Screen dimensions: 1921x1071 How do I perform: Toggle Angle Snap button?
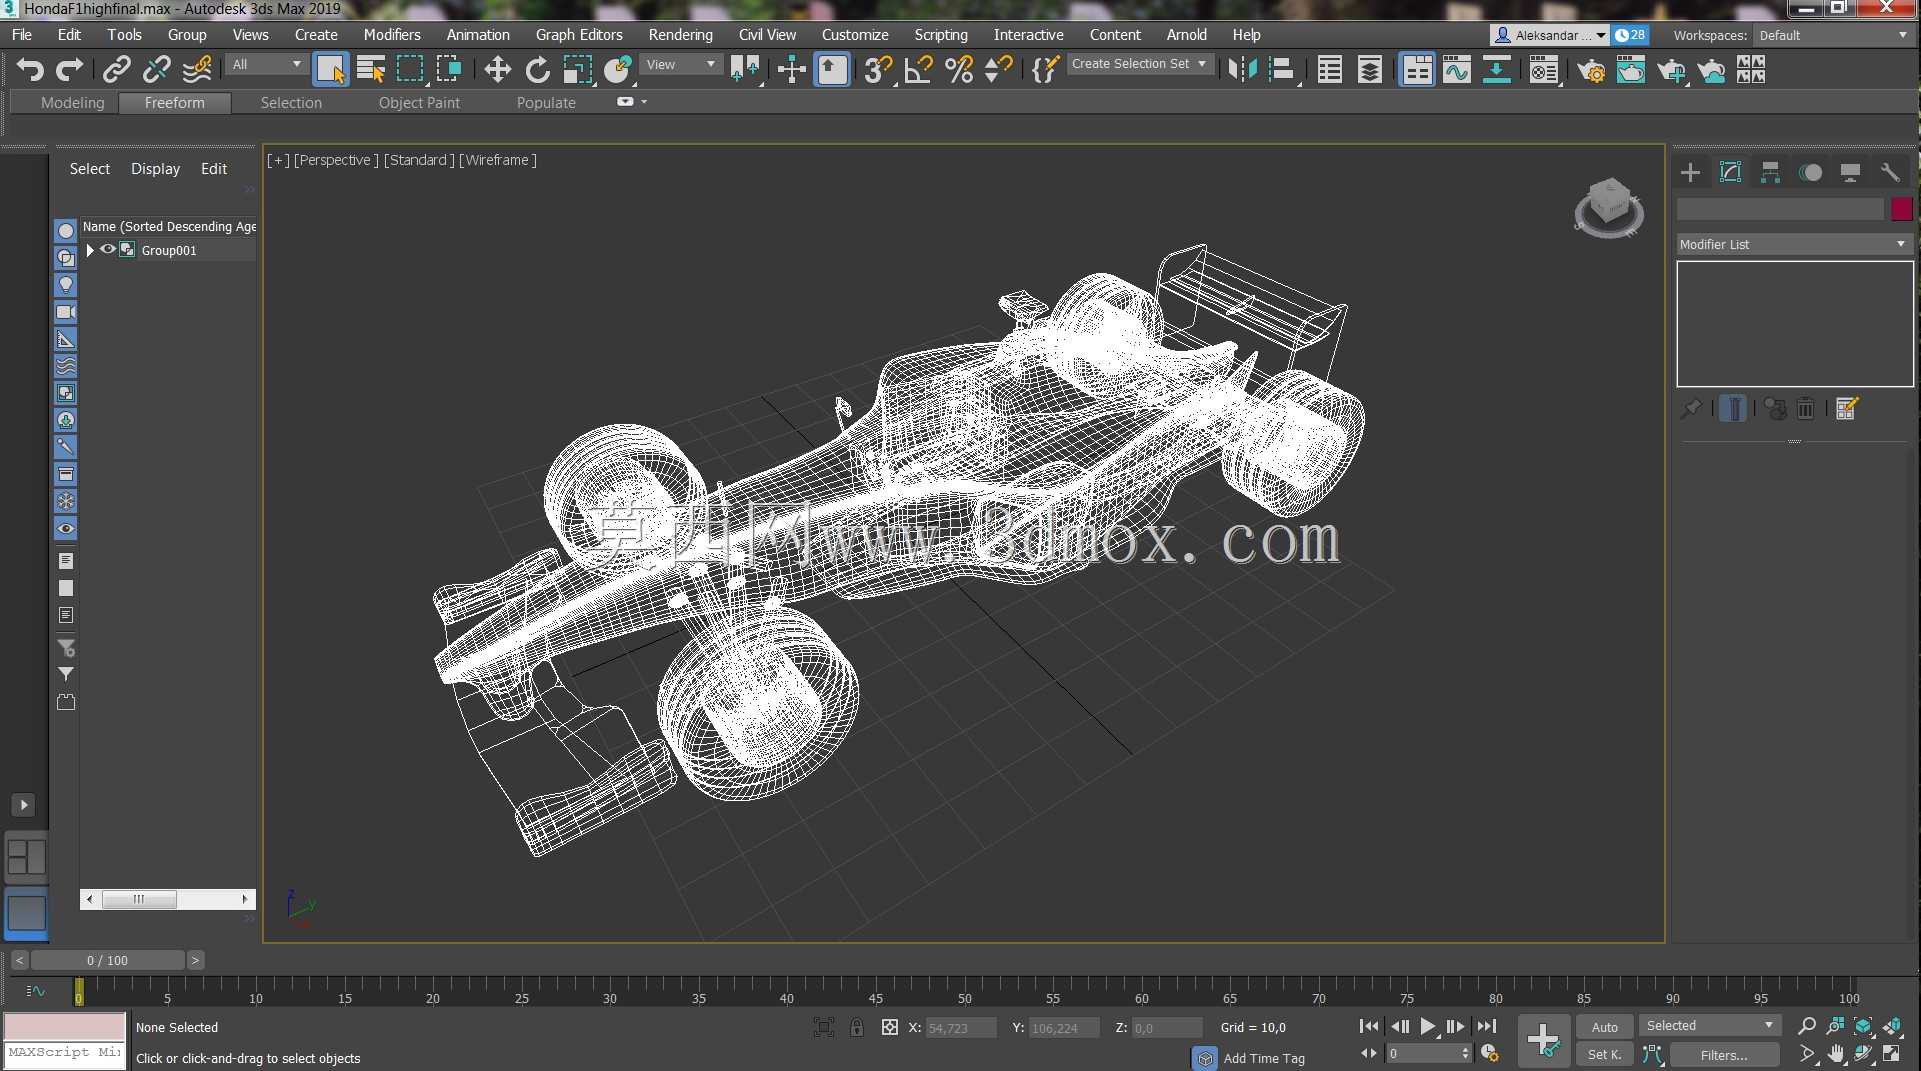pos(918,70)
